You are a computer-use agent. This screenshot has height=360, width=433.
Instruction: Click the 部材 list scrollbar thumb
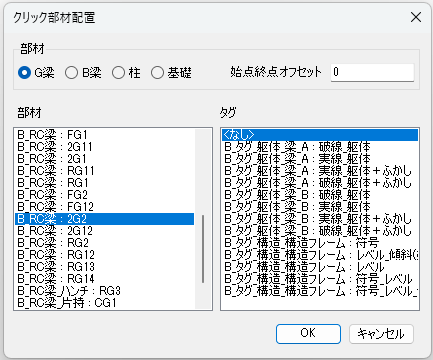point(203,249)
